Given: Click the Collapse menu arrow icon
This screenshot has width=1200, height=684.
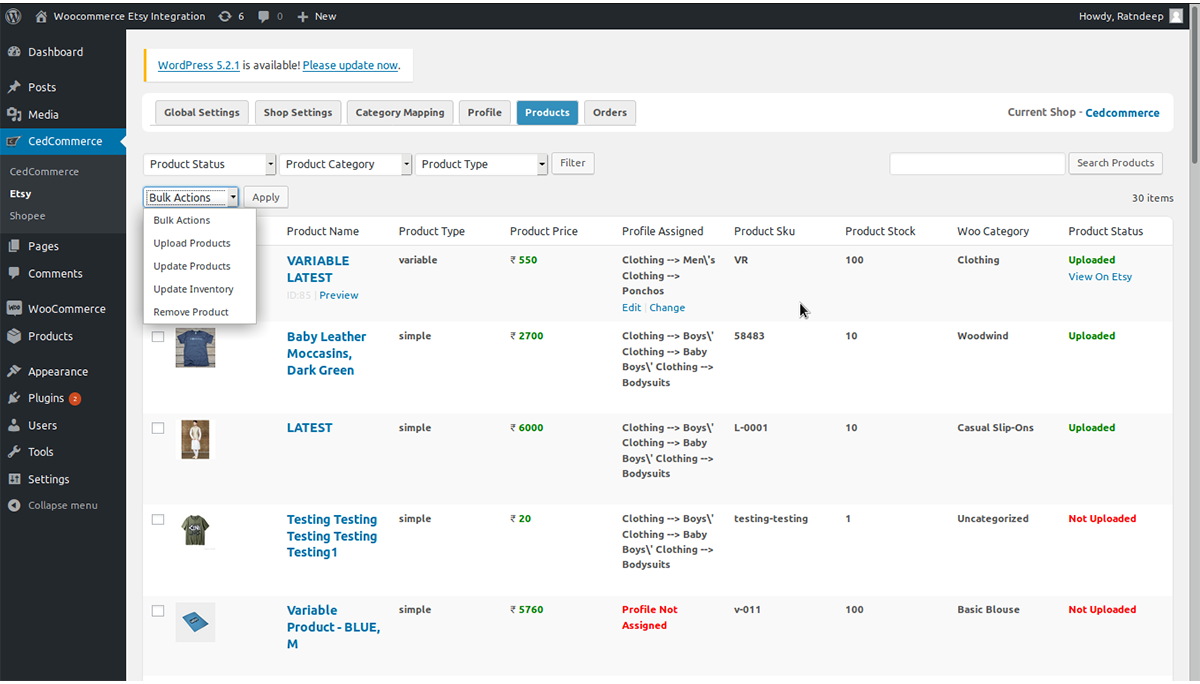Looking at the screenshot, I should [14, 506].
